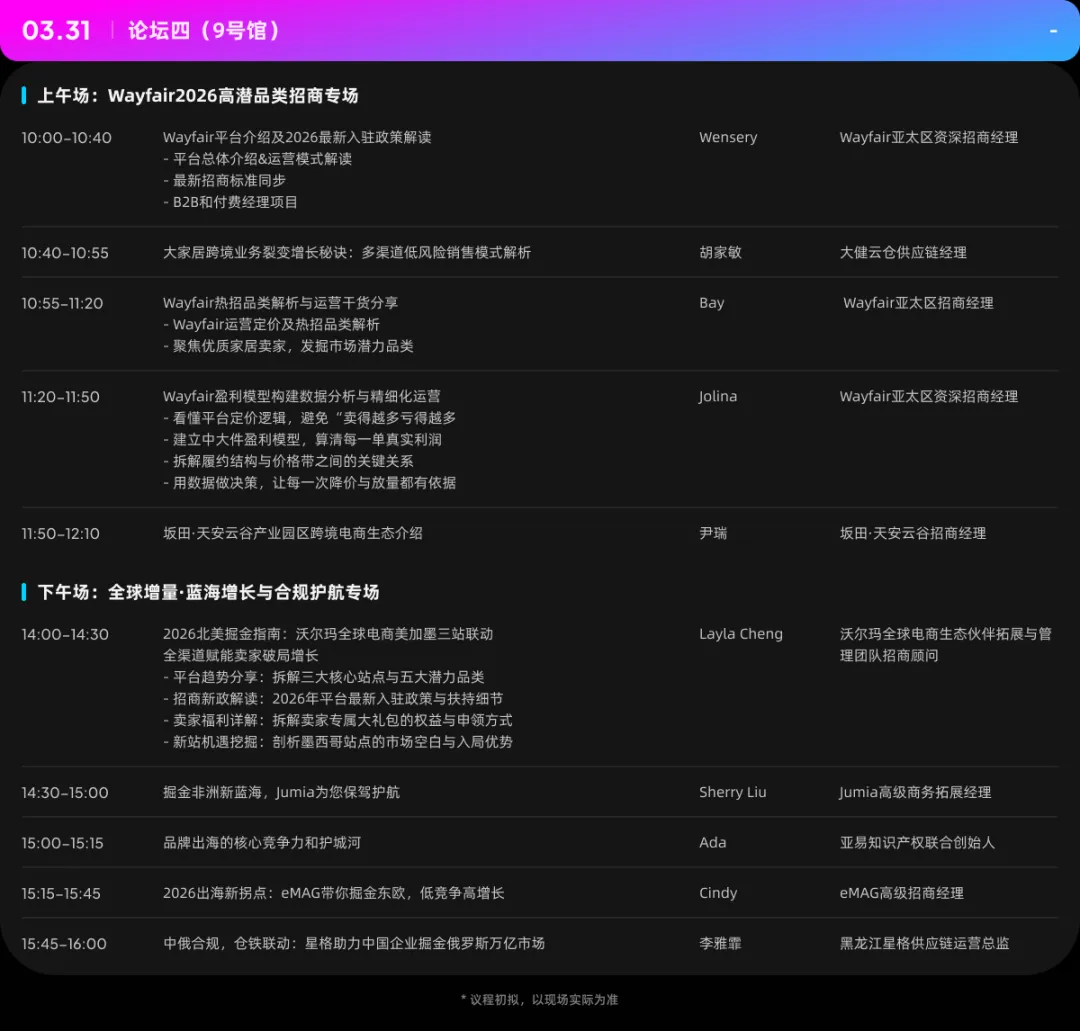This screenshot has height=1031, width=1080.
Task: Select speaker name Cindy
Action: (718, 893)
